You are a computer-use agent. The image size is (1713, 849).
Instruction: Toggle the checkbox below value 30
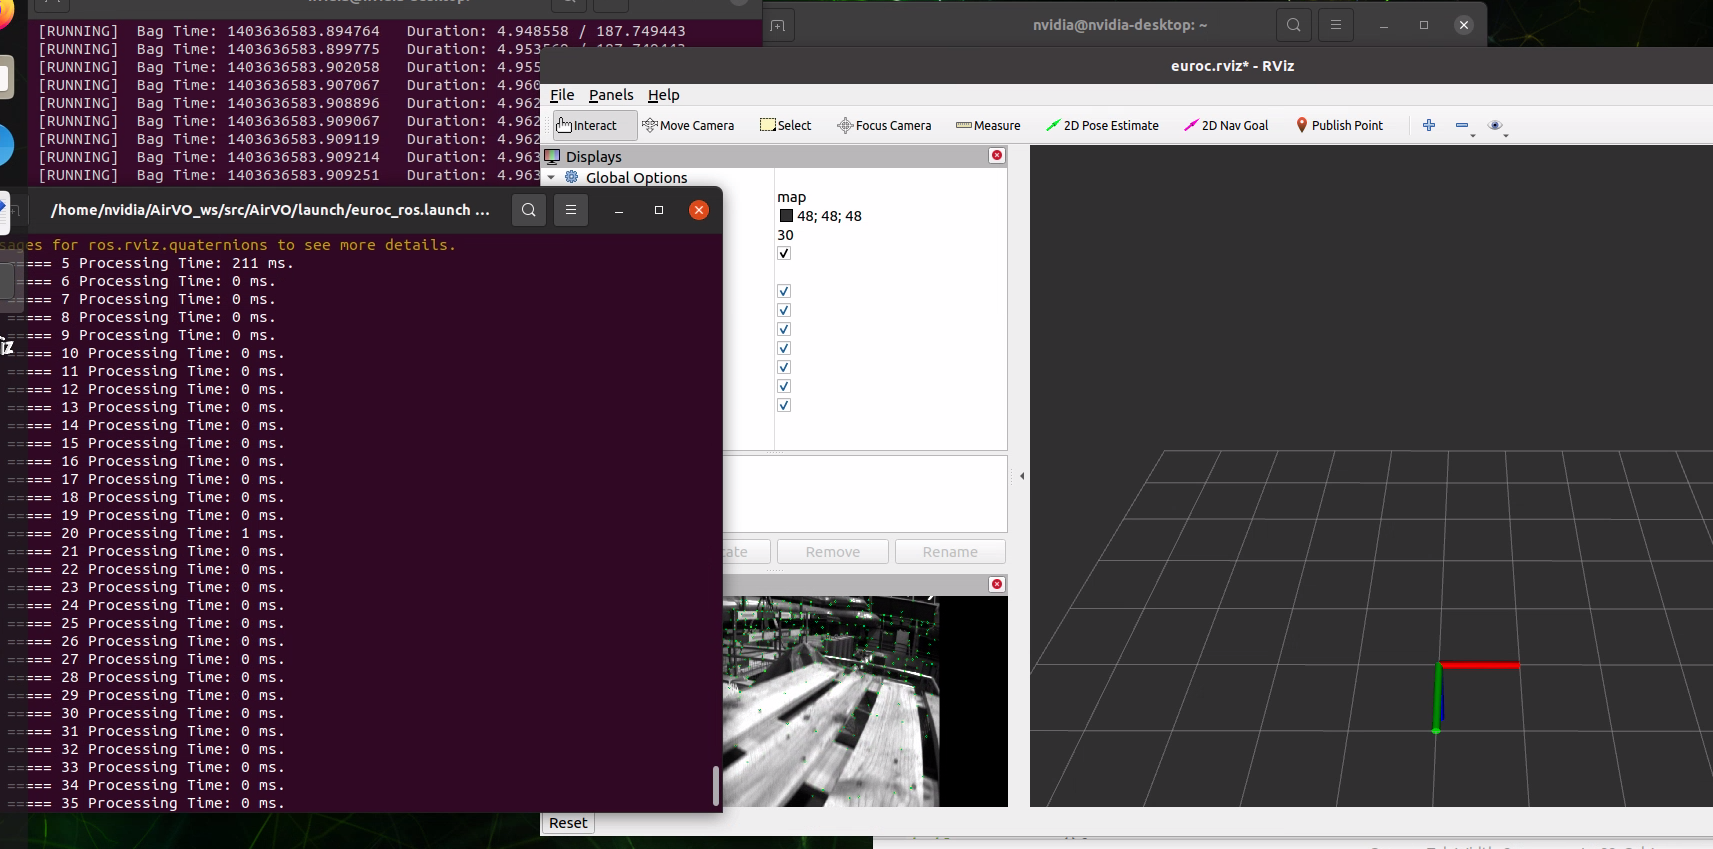pyautogui.click(x=784, y=253)
